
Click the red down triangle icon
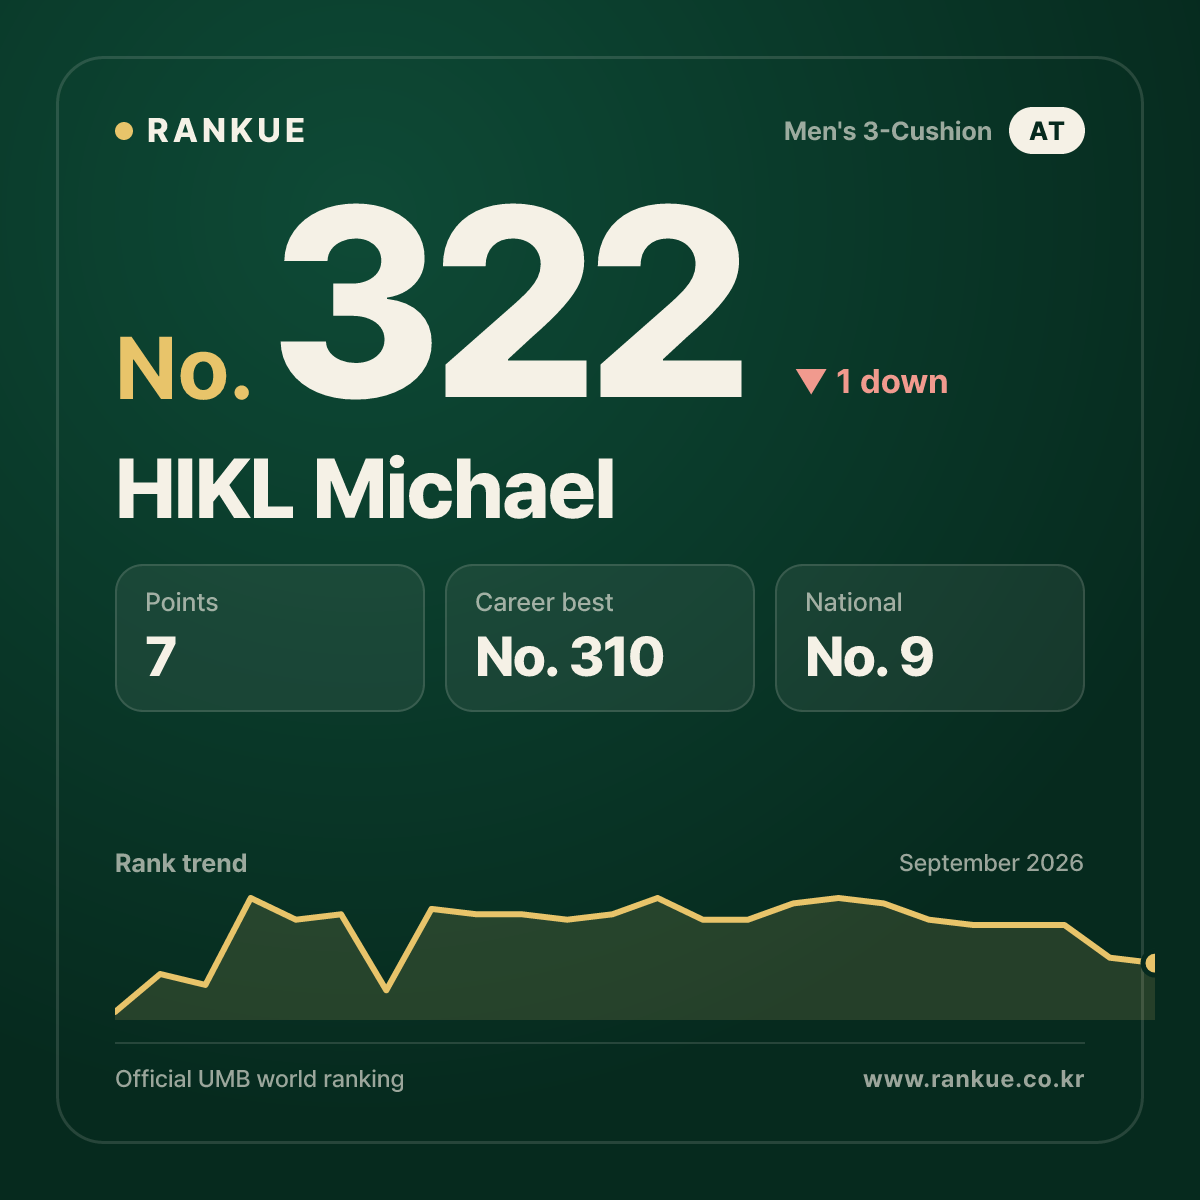(x=810, y=381)
